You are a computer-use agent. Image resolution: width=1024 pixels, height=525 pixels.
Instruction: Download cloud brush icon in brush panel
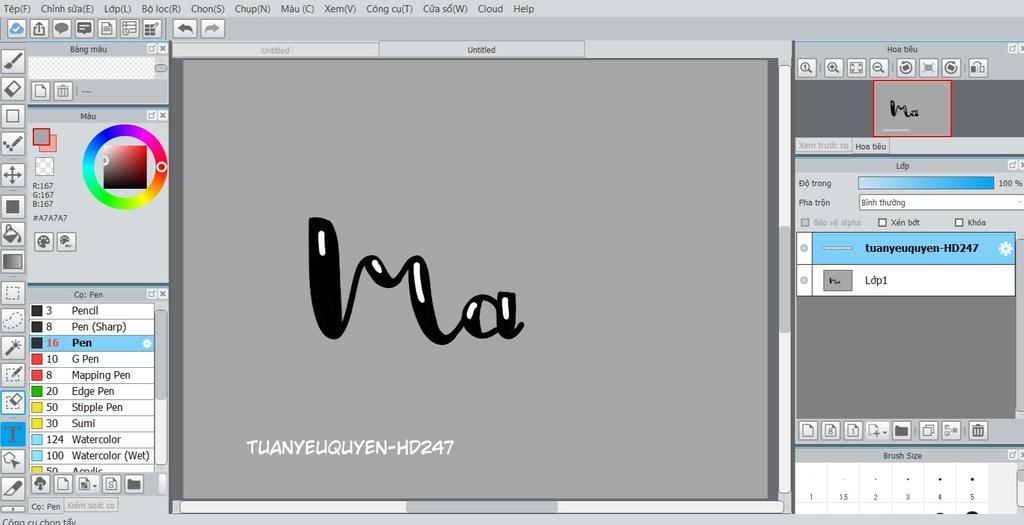point(40,484)
